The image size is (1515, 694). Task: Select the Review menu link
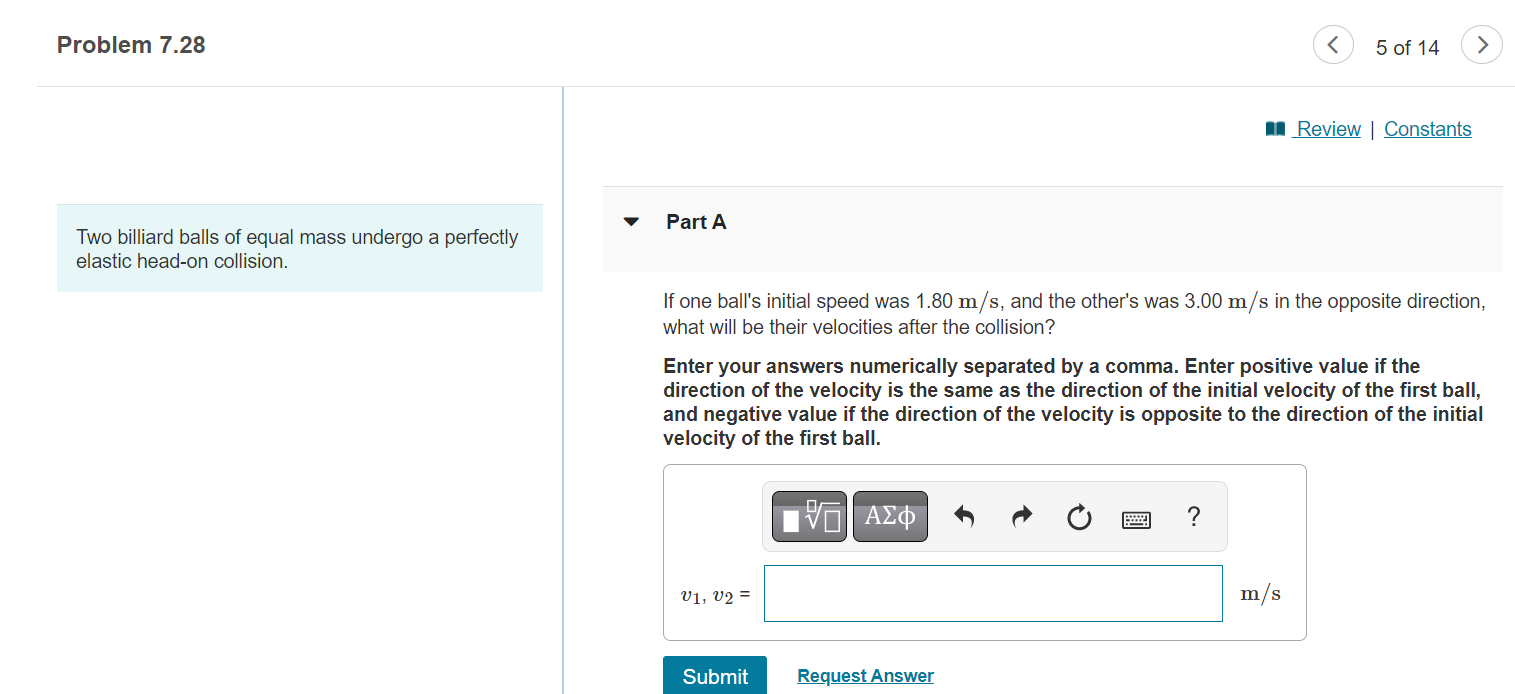pos(1328,129)
